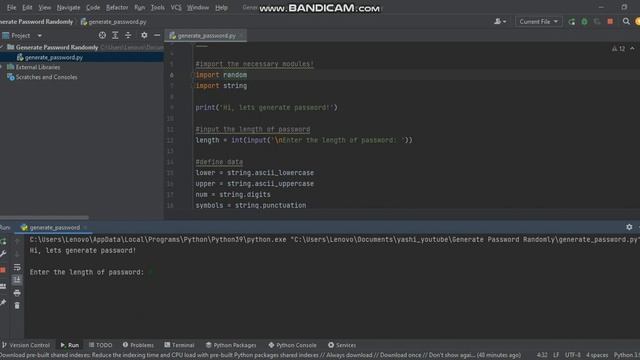Image resolution: width=640 pixels, height=360 pixels.
Task: Click the print icon in Run console
Action: (x=17, y=293)
